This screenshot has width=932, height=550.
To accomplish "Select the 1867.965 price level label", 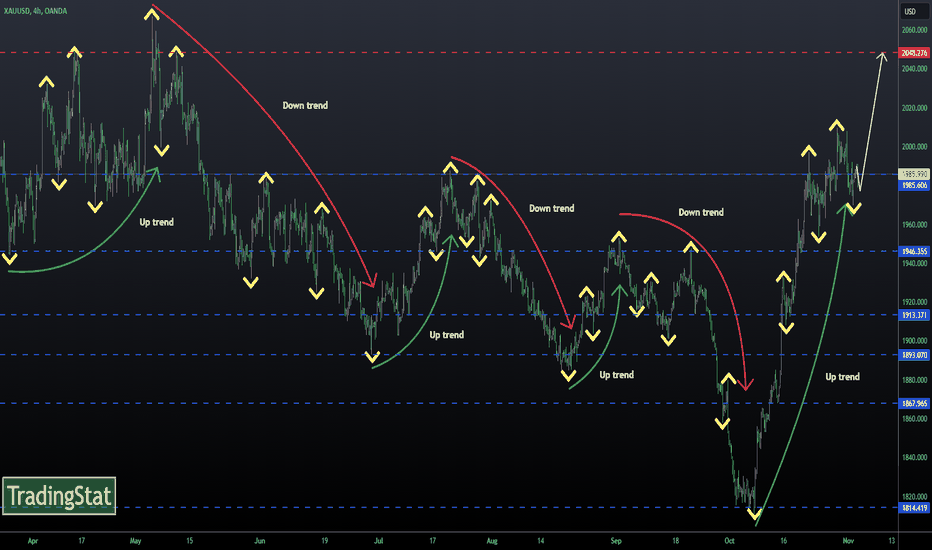I will tap(914, 403).
